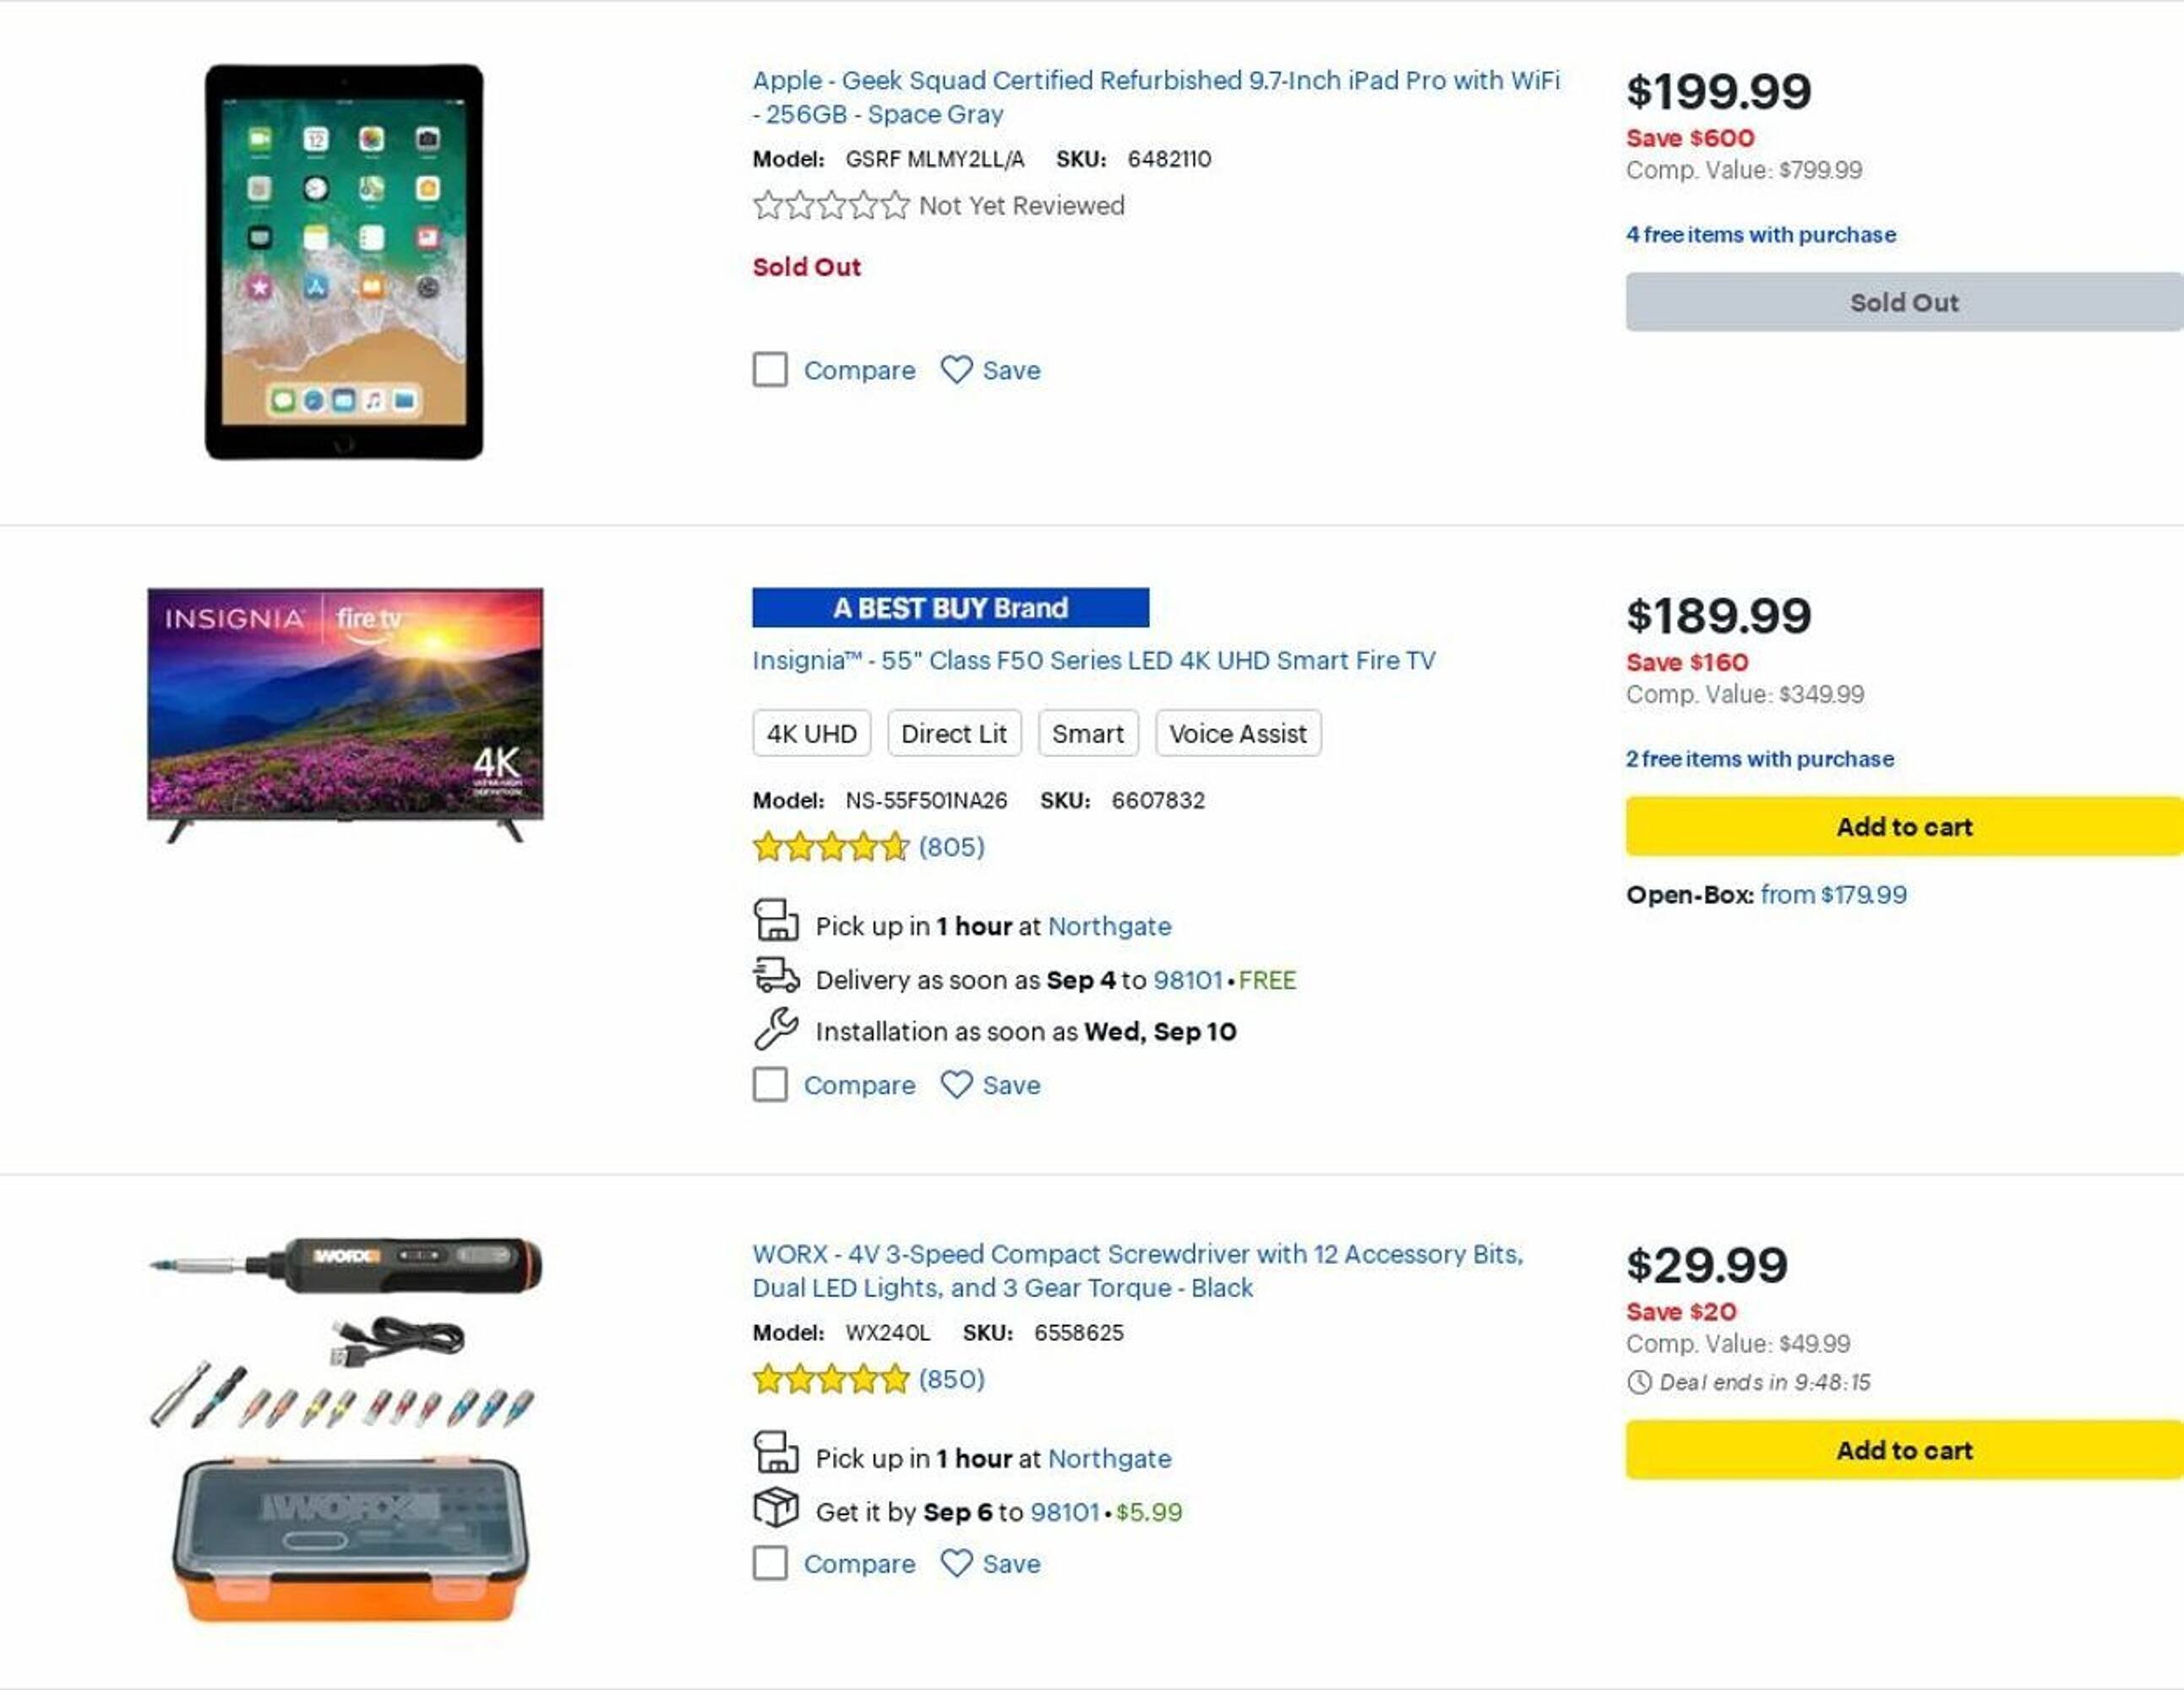
Task: Click the star rating for Insignia TV
Action: [x=830, y=848]
